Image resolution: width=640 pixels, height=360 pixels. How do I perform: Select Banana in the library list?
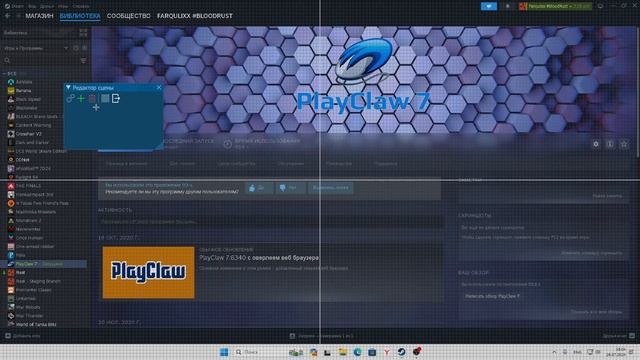tap(24, 91)
